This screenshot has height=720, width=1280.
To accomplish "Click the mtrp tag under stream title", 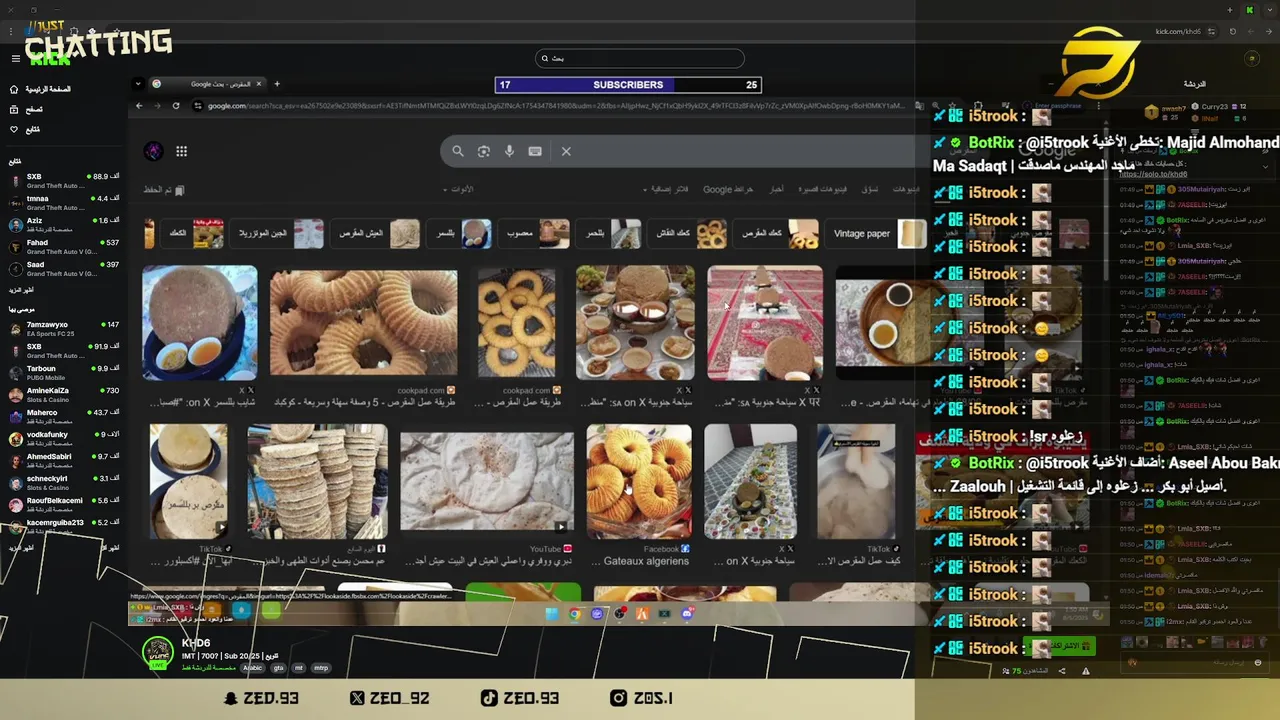I will pyautogui.click(x=321, y=668).
